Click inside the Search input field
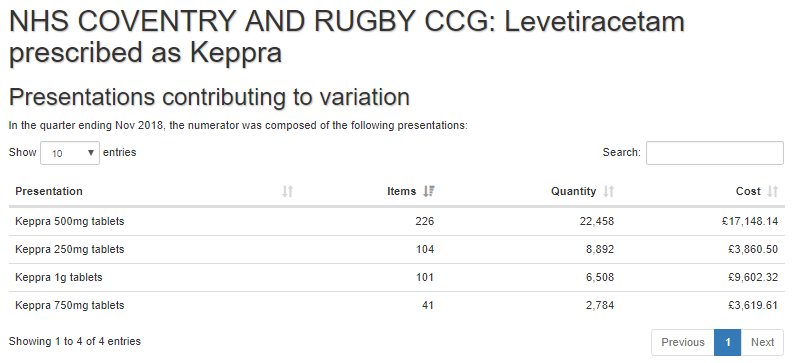The width and height of the screenshot is (794, 363). point(714,153)
